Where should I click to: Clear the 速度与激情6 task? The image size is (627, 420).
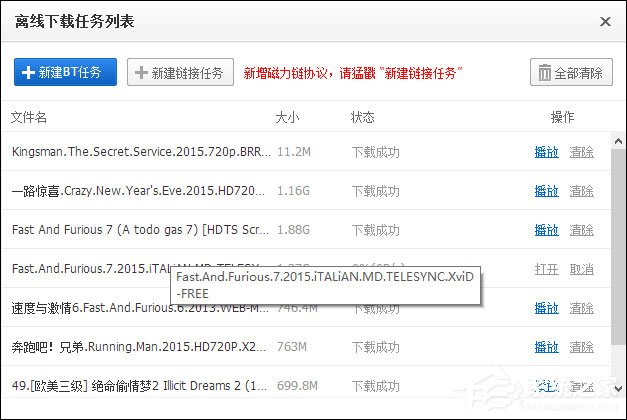click(x=582, y=308)
